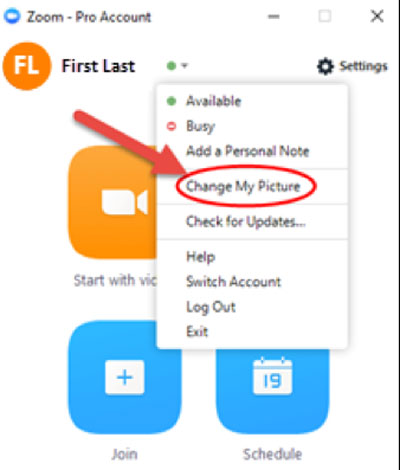Click the red Busy status icon
400x470 pixels.
pos(171,126)
